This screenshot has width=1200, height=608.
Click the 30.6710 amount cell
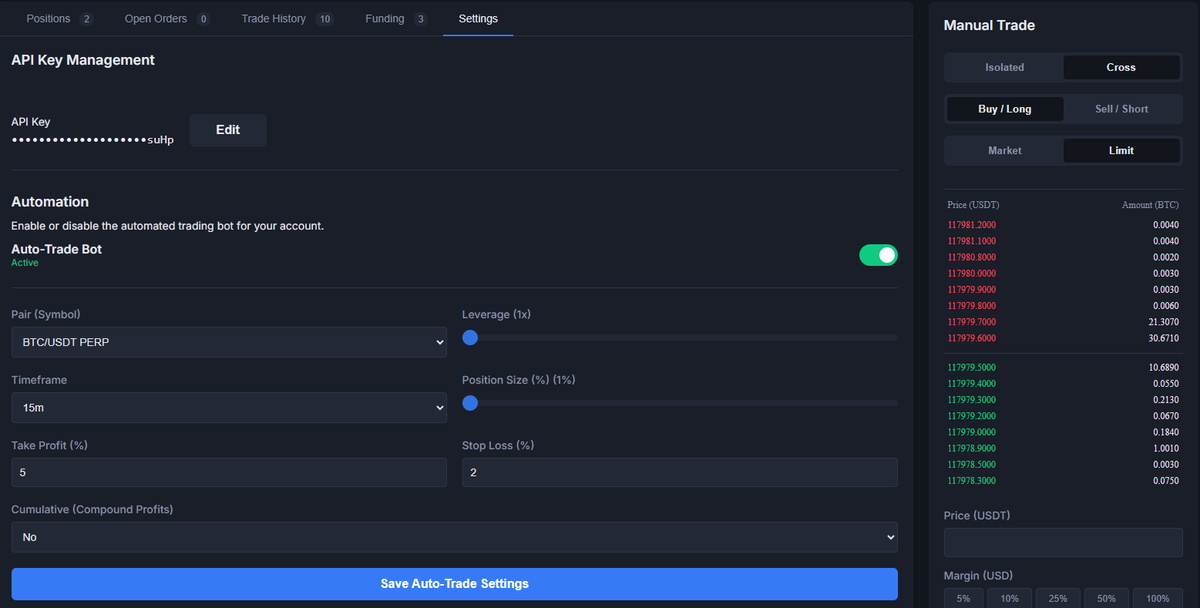point(1163,338)
